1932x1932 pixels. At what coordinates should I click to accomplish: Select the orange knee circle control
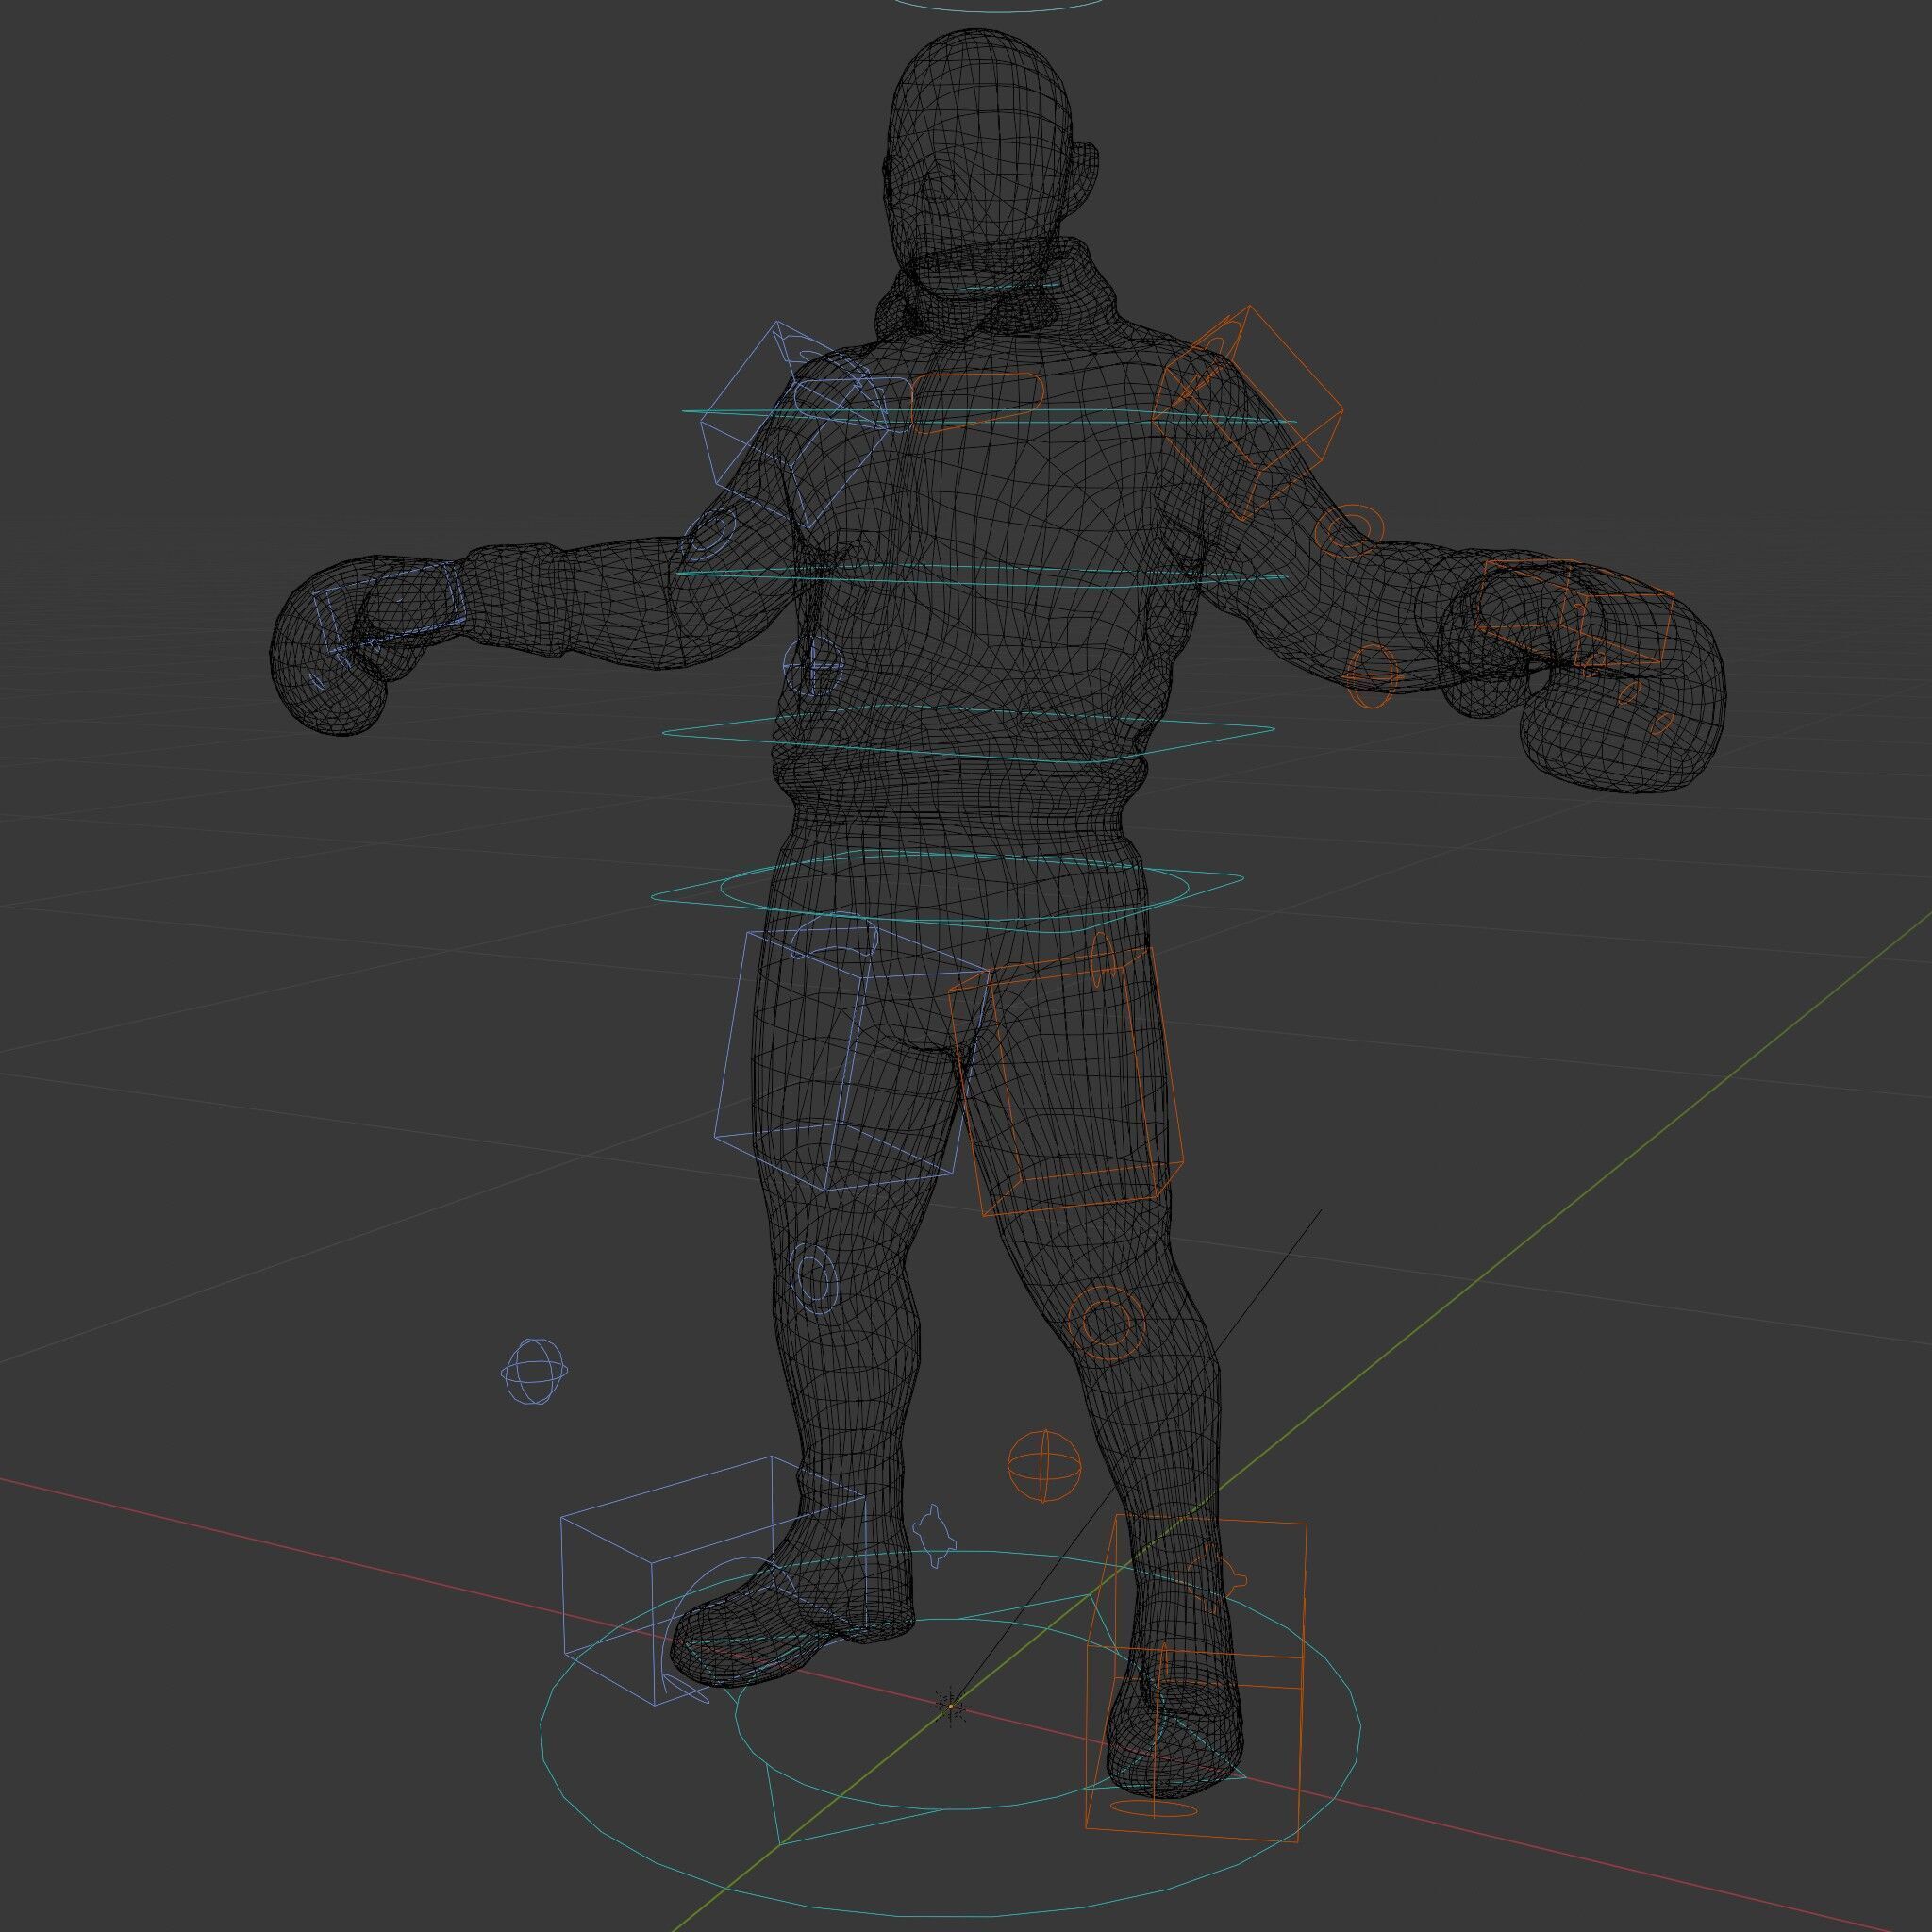click(1105, 1322)
